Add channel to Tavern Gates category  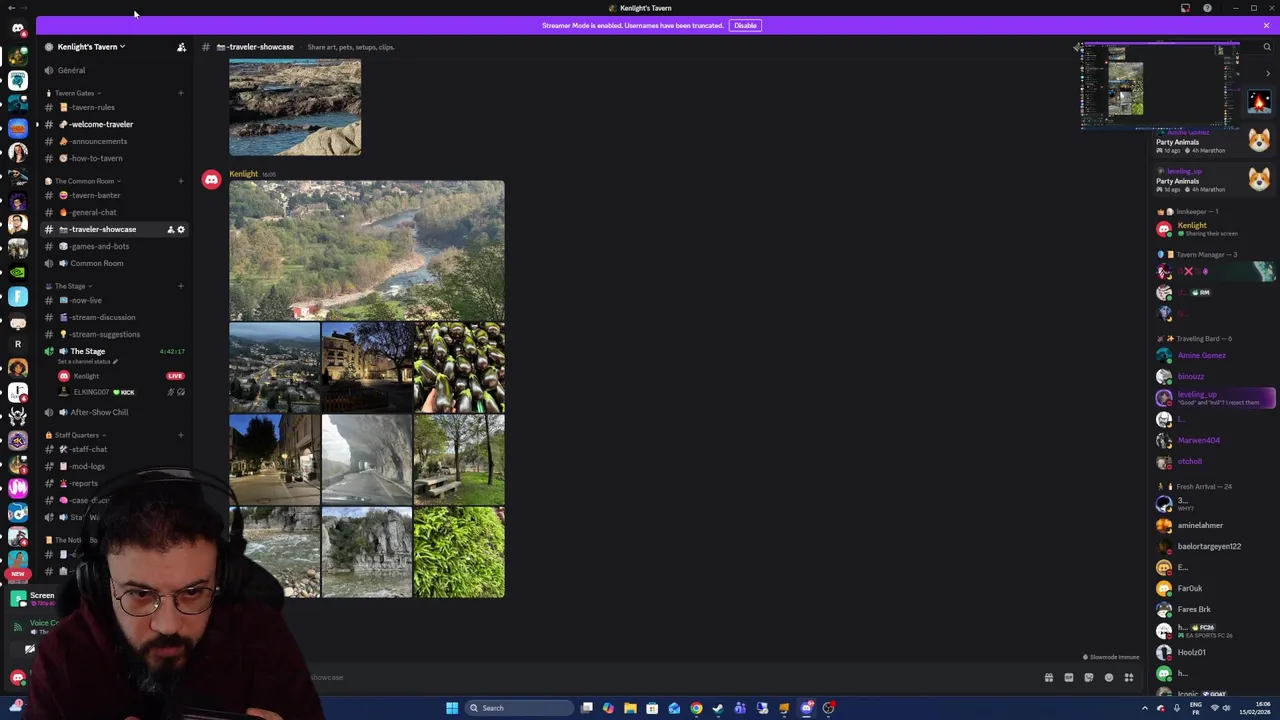[x=181, y=93]
